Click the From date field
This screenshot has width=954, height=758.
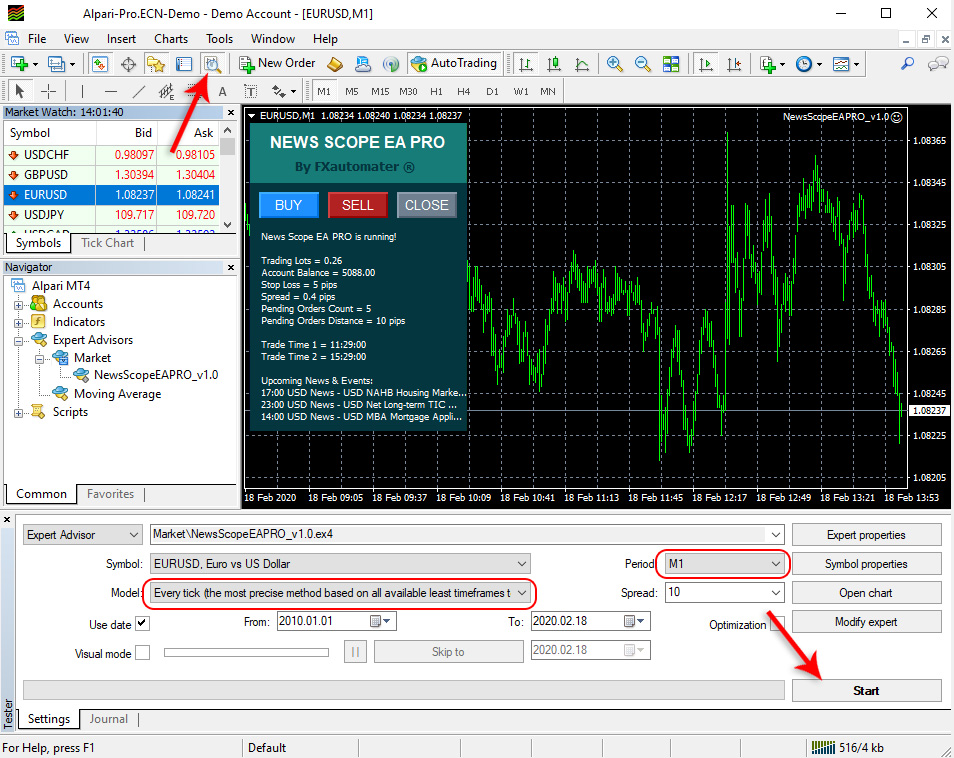pos(336,621)
